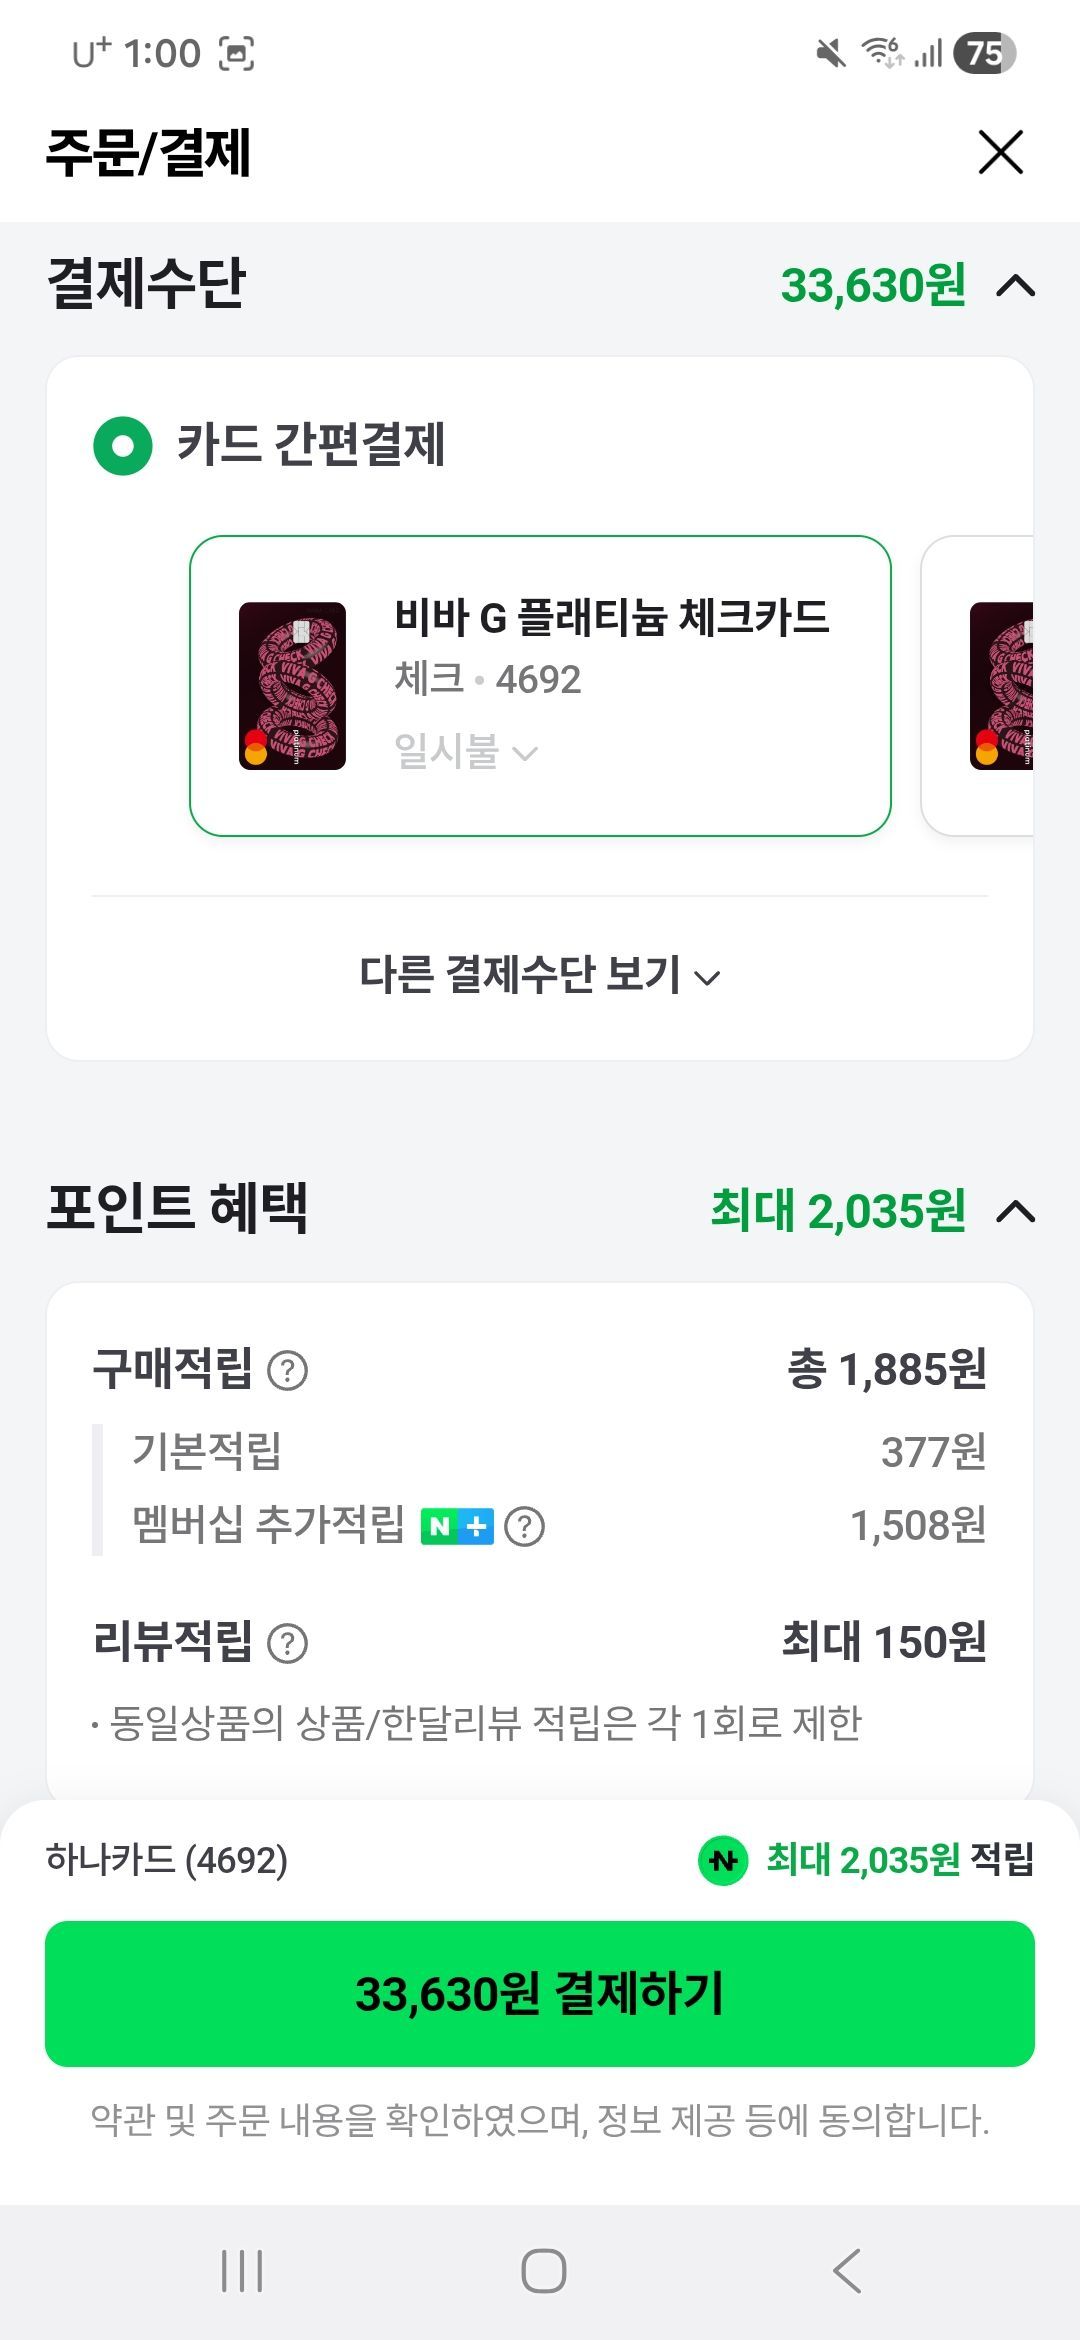Open 일시불 installment dropdown
Image resolution: width=1080 pixels, height=2340 pixels.
click(x=466, y=751)
